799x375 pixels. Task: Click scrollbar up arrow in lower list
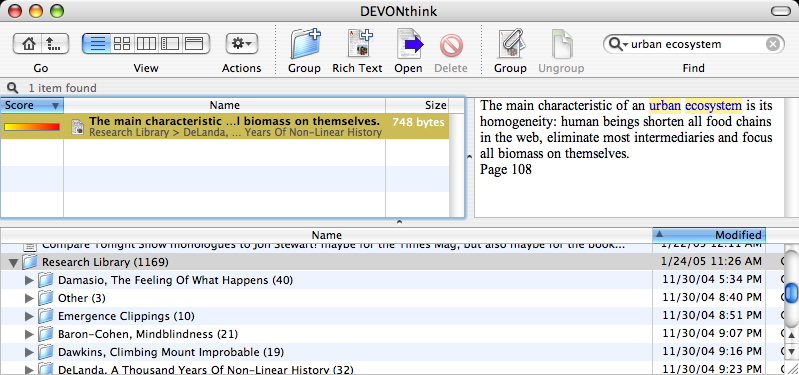coord(790,335)
